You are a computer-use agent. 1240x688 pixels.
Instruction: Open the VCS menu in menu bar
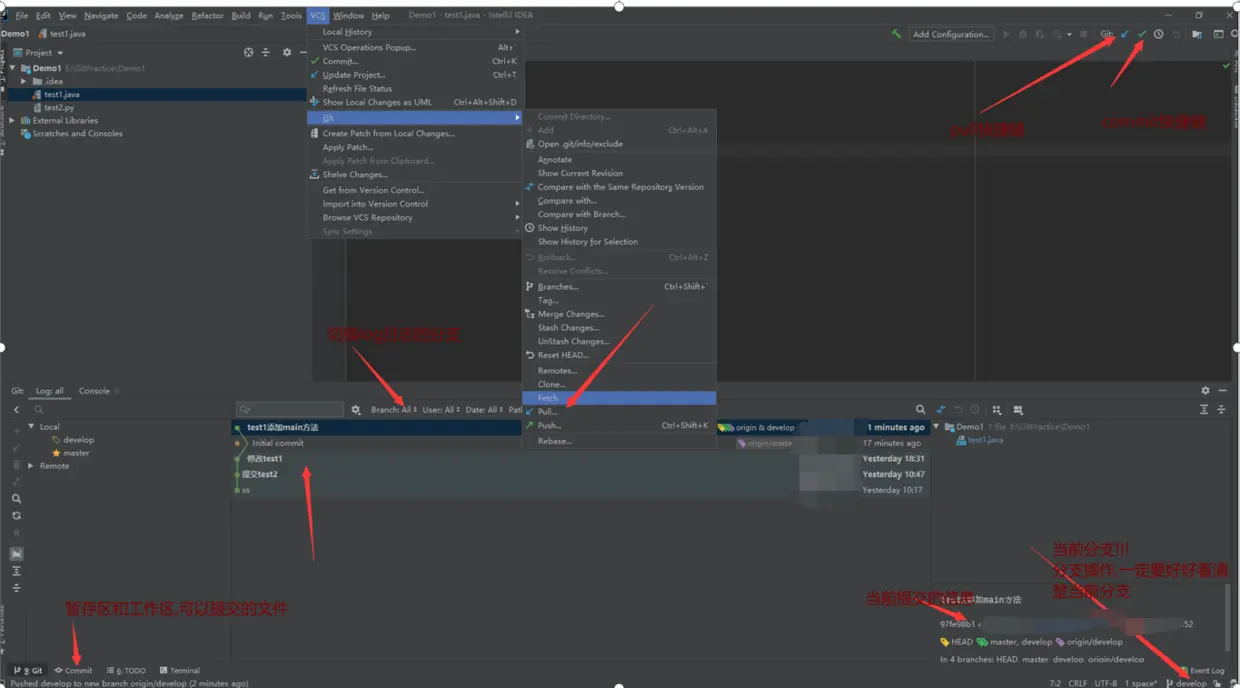tap(317, 16)
